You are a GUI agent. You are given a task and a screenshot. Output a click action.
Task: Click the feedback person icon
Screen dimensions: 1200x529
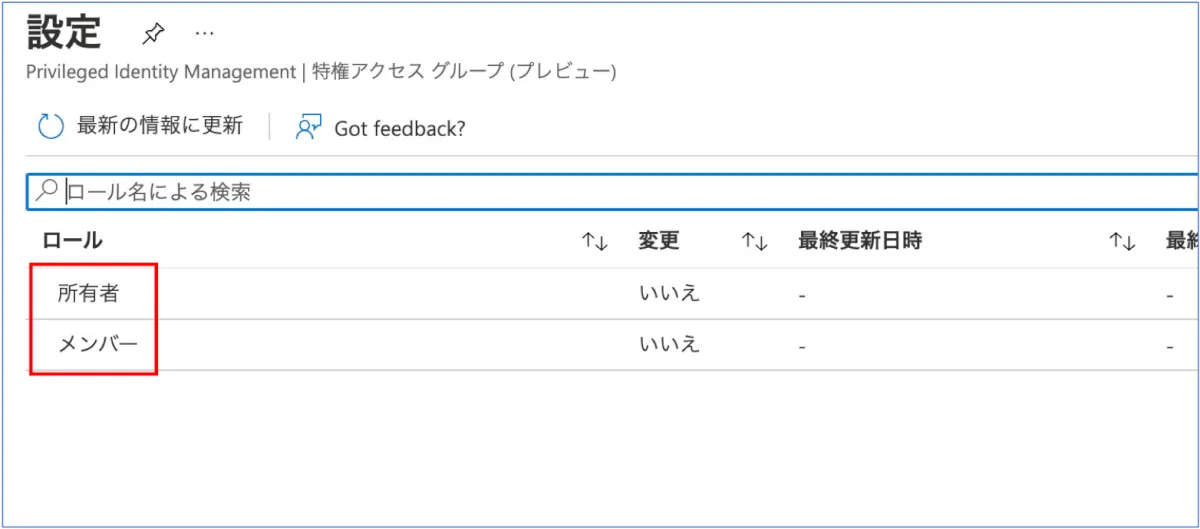[x=308, y=127]
